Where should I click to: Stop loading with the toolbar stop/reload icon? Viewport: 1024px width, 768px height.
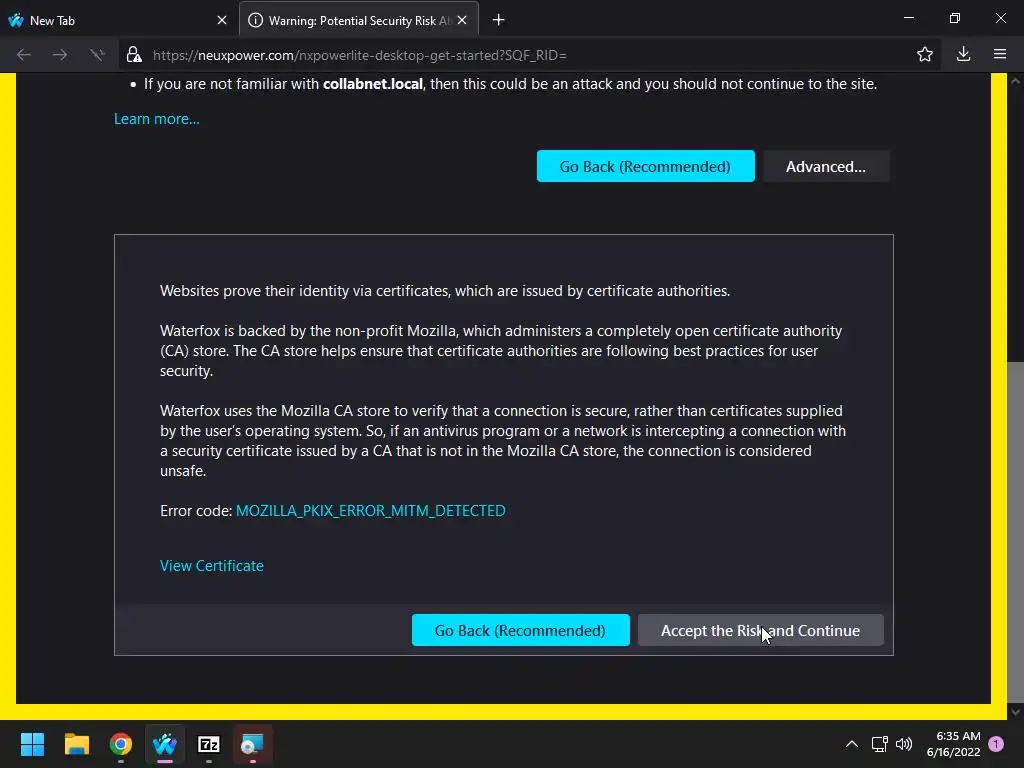point(97,55)
